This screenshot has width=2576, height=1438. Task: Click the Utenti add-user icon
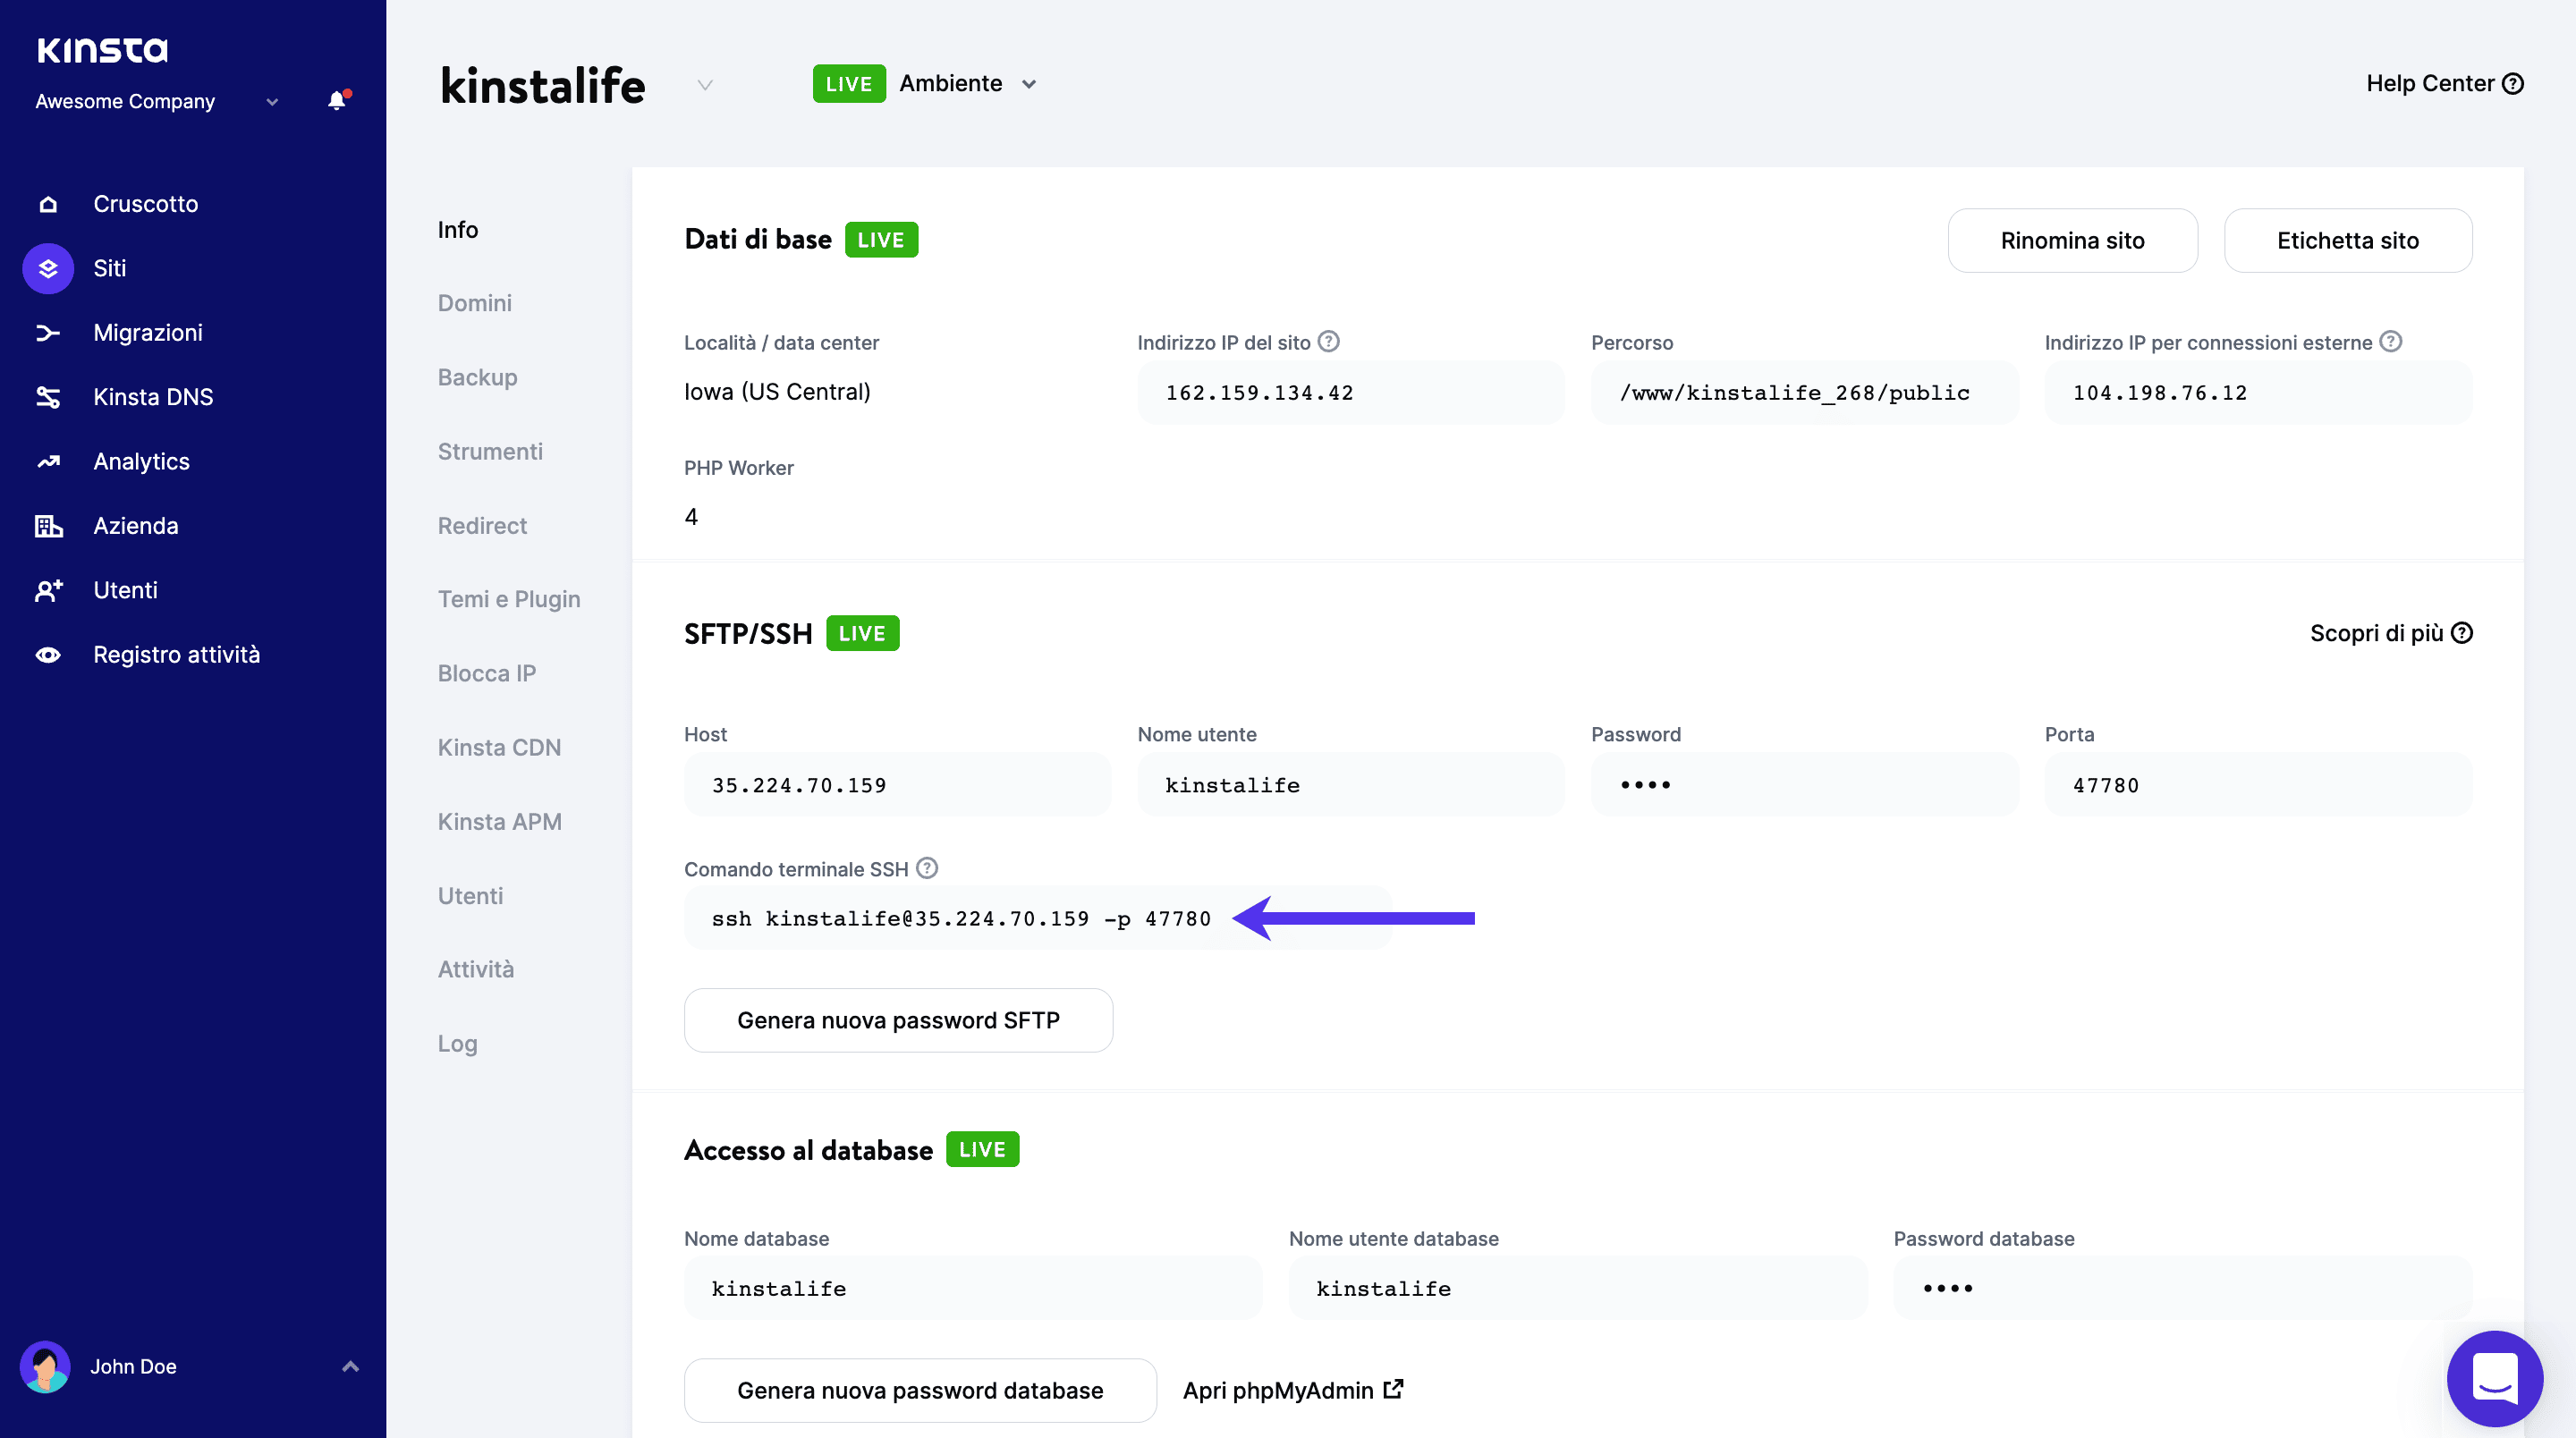click(x=47, y=590)
